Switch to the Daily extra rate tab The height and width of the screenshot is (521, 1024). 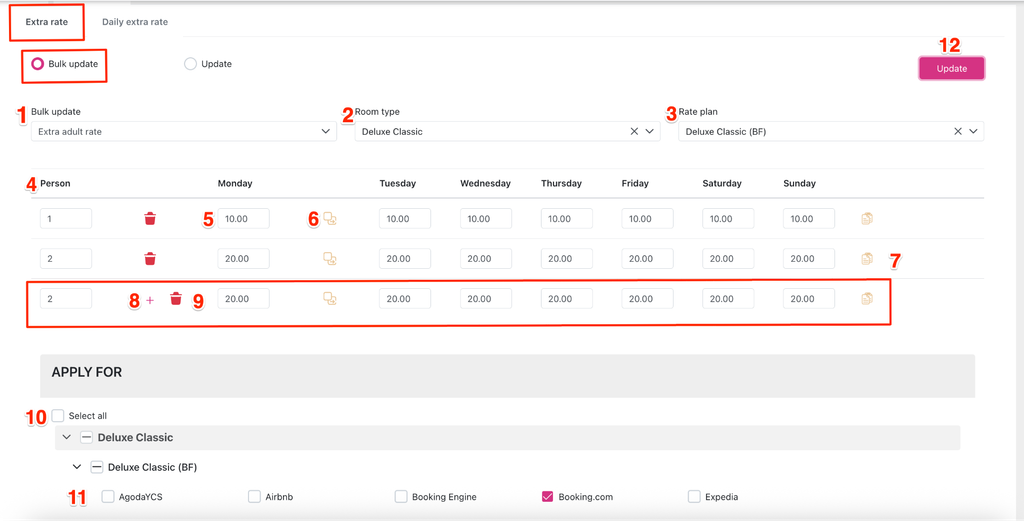click(x=135, y=22)
